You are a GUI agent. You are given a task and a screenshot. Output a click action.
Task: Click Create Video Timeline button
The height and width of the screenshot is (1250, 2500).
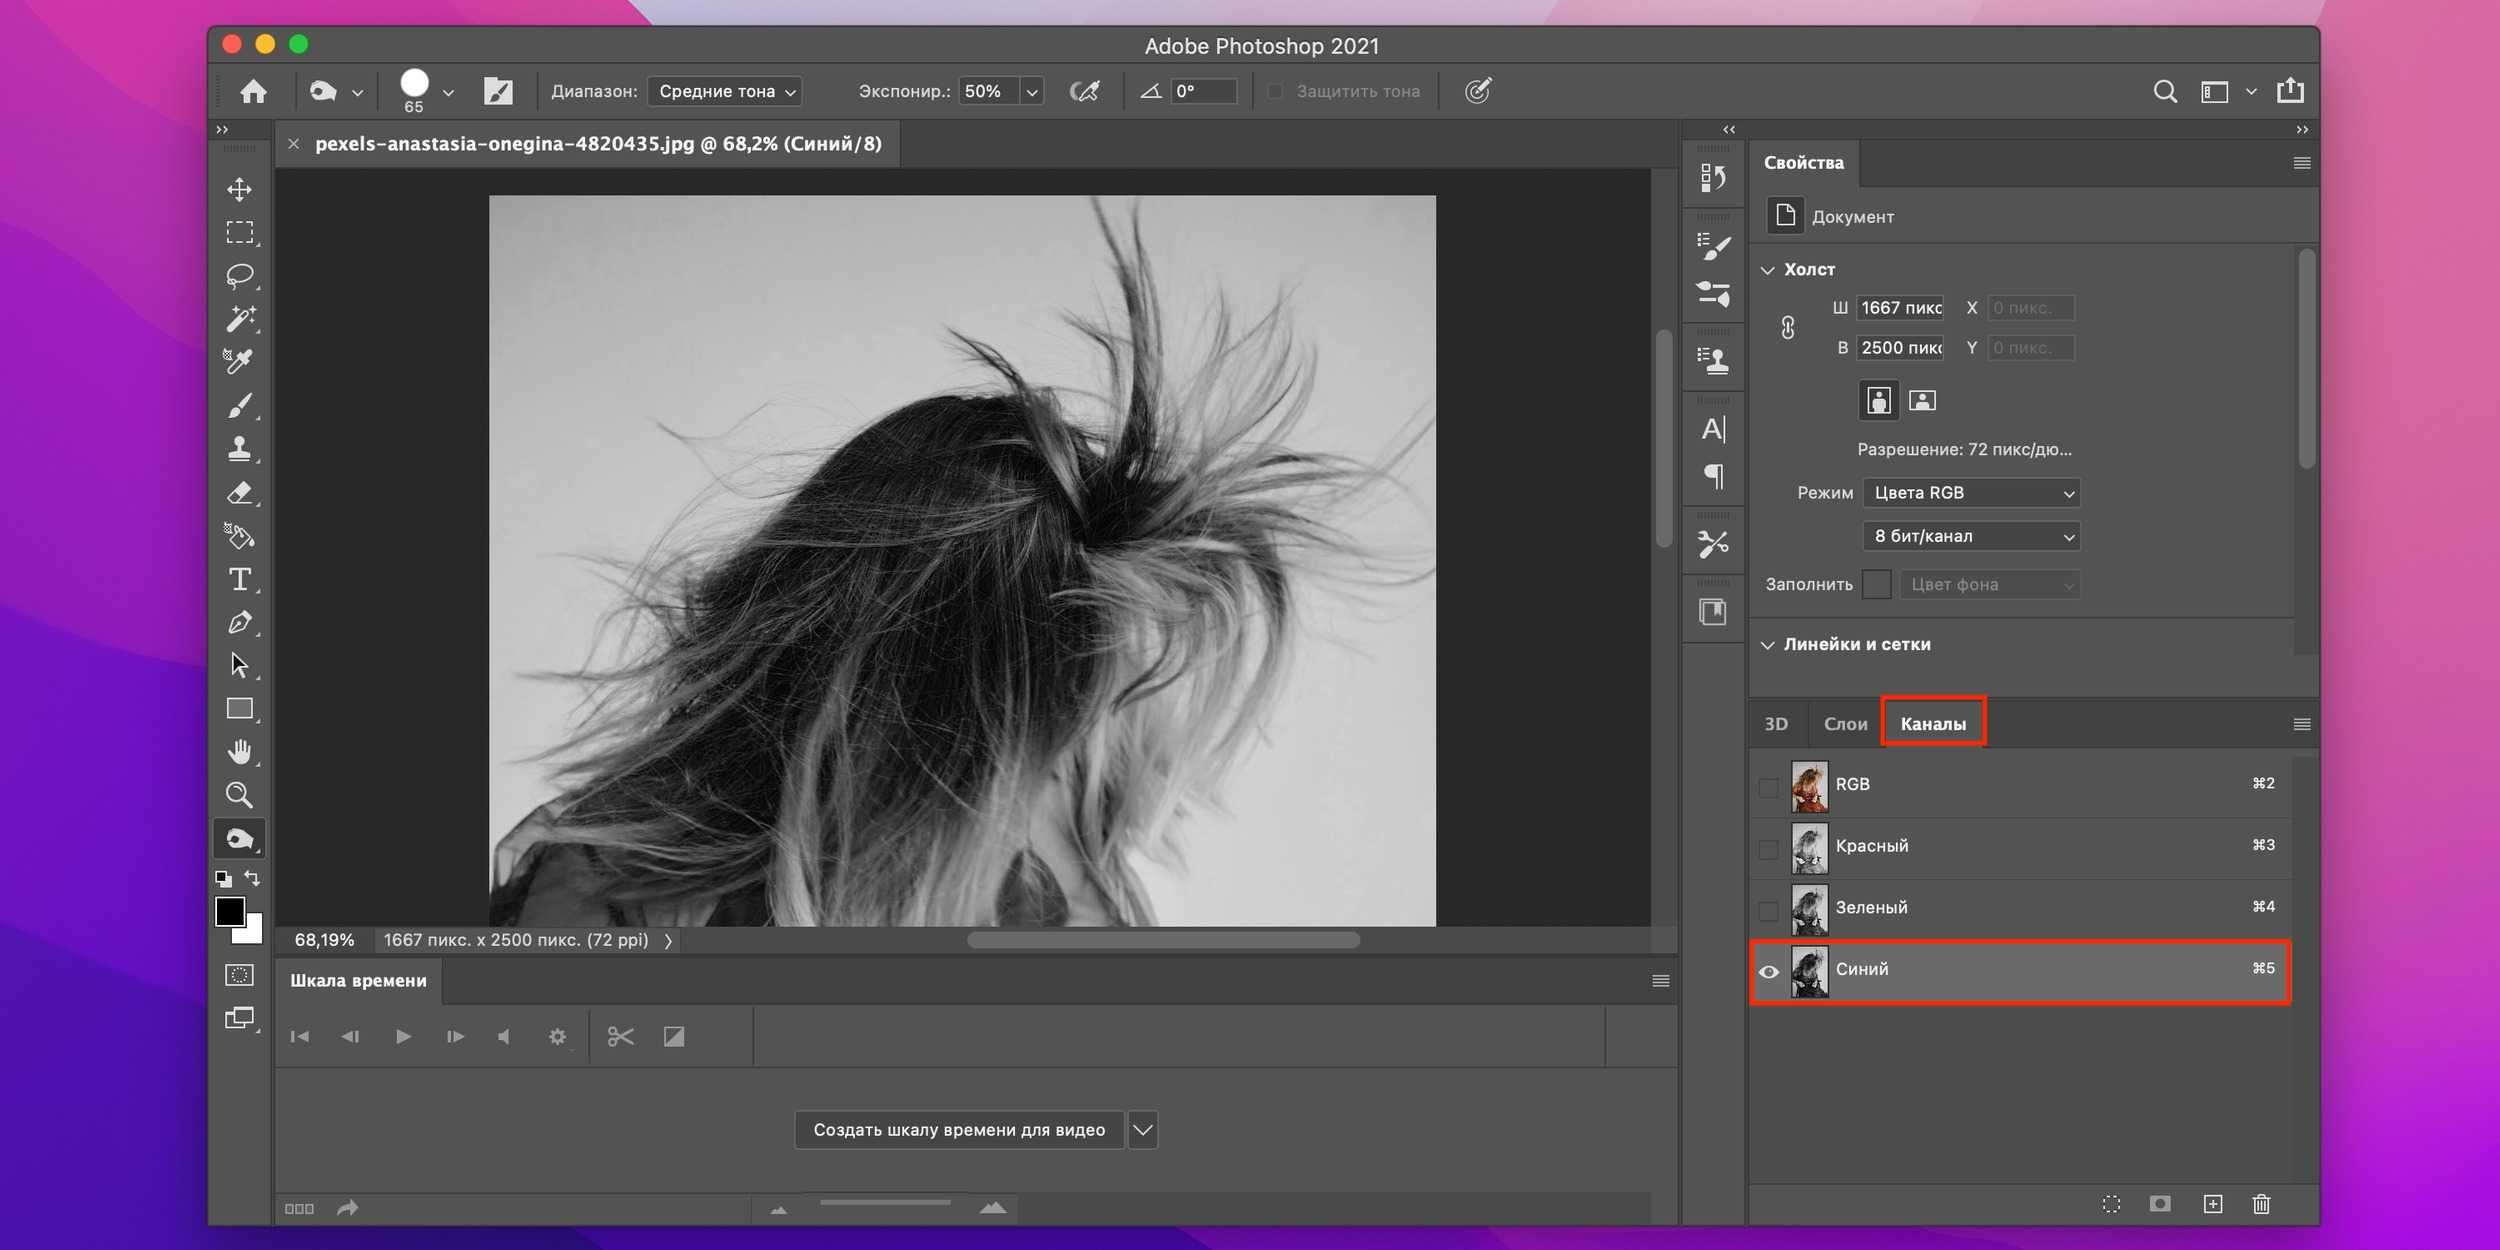click(x=959, y=1130)
